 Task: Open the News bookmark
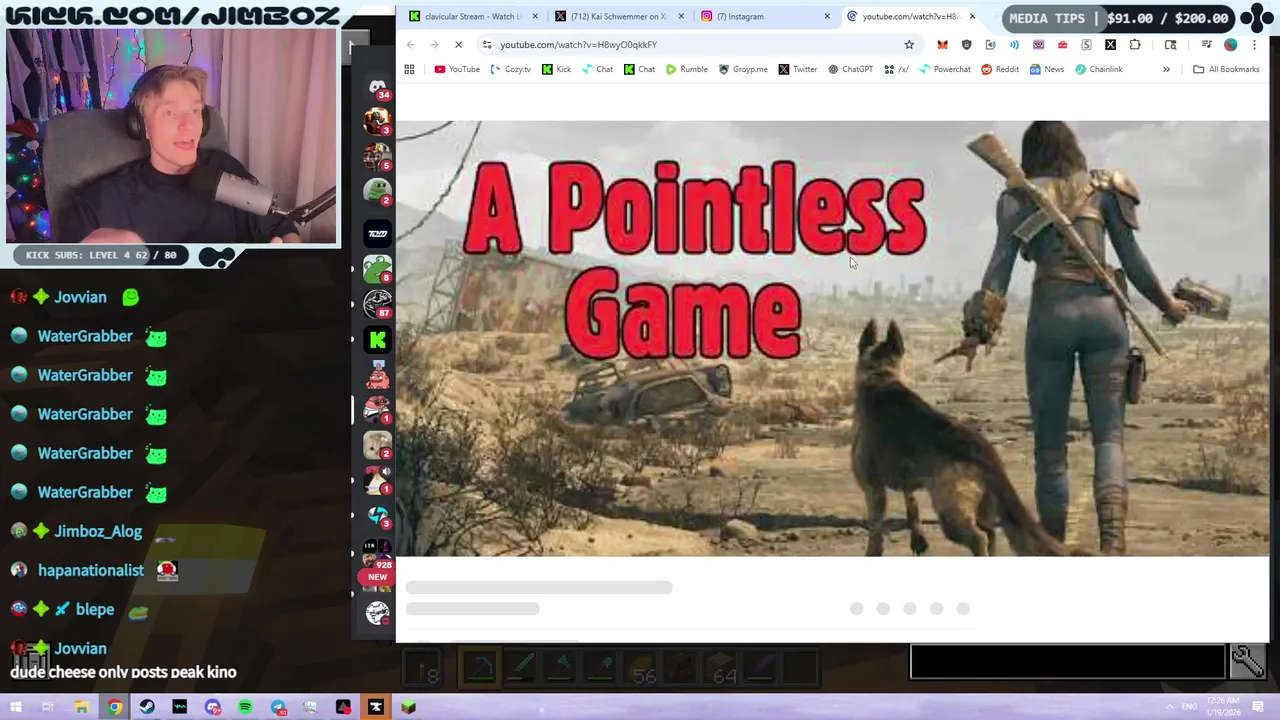pos(1047,69)
